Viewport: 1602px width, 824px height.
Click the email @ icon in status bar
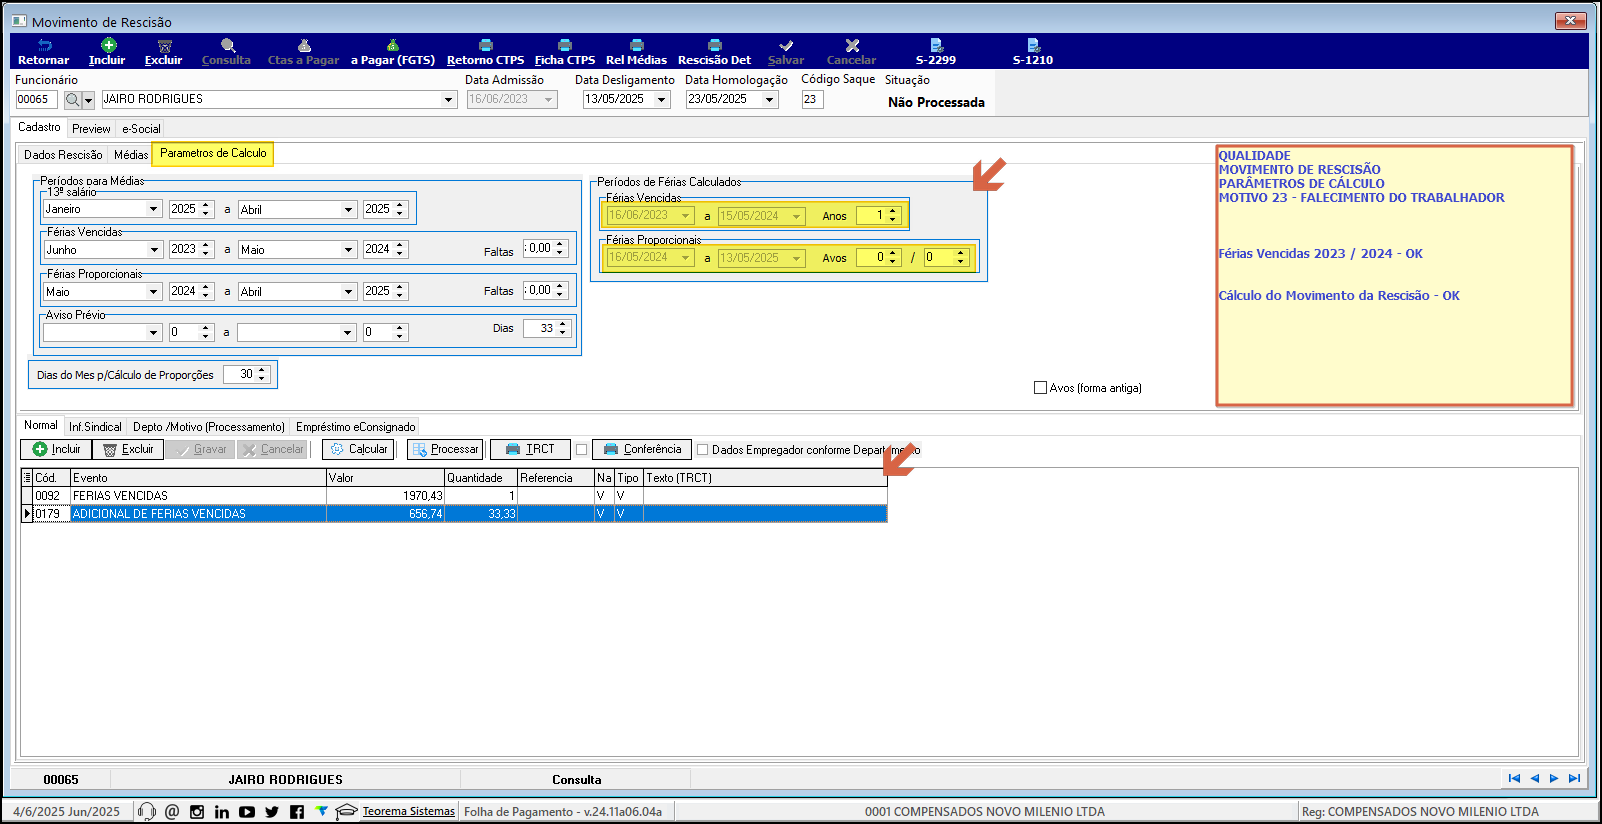[172, 811]
